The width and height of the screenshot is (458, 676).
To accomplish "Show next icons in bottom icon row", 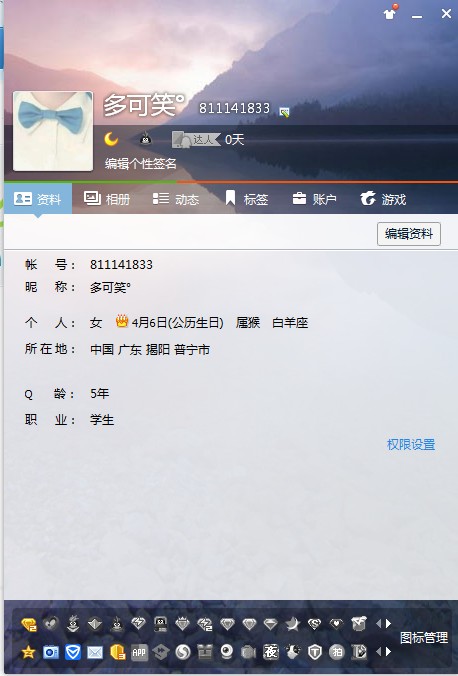I will pyautogui.click(x=389, y=651).
